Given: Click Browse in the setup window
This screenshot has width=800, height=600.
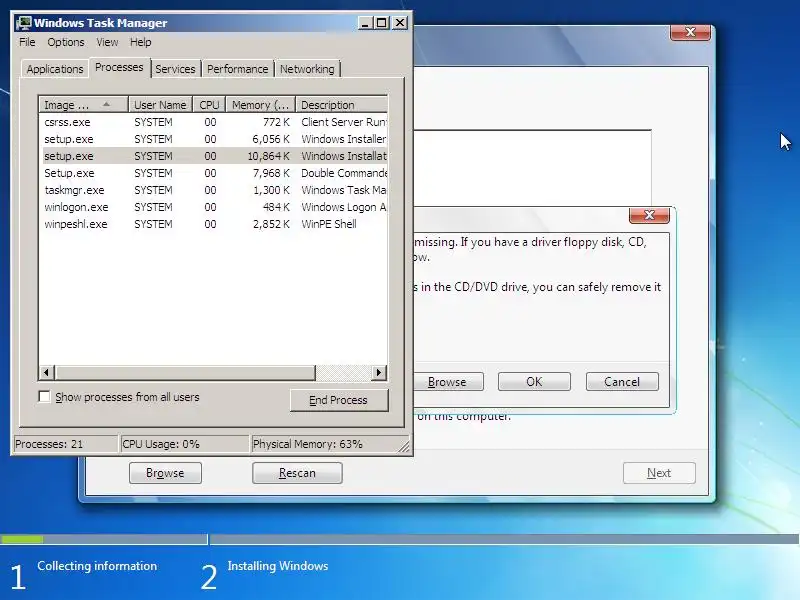Looking at the screenshot, I should (165, 473).
